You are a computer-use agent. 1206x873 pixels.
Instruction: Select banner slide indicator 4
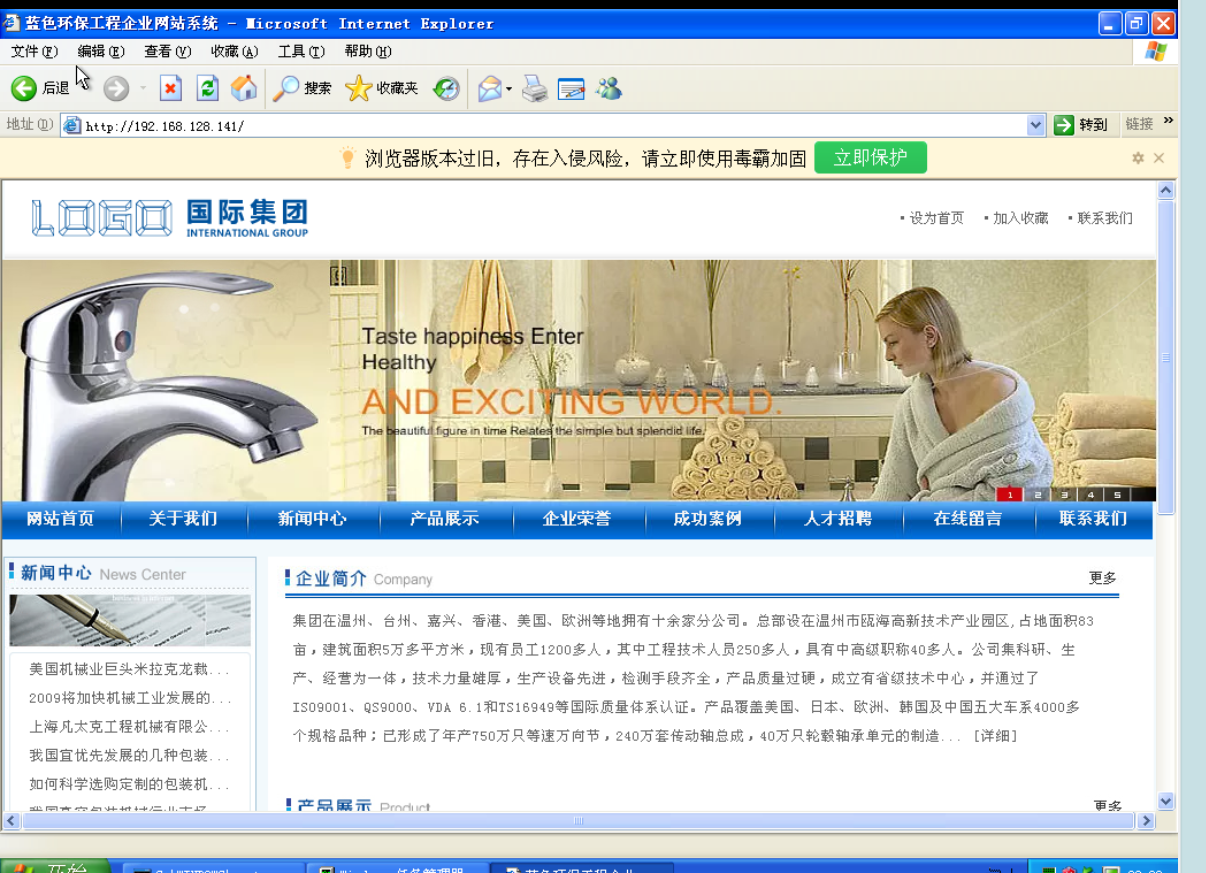tap(1090, 494)
